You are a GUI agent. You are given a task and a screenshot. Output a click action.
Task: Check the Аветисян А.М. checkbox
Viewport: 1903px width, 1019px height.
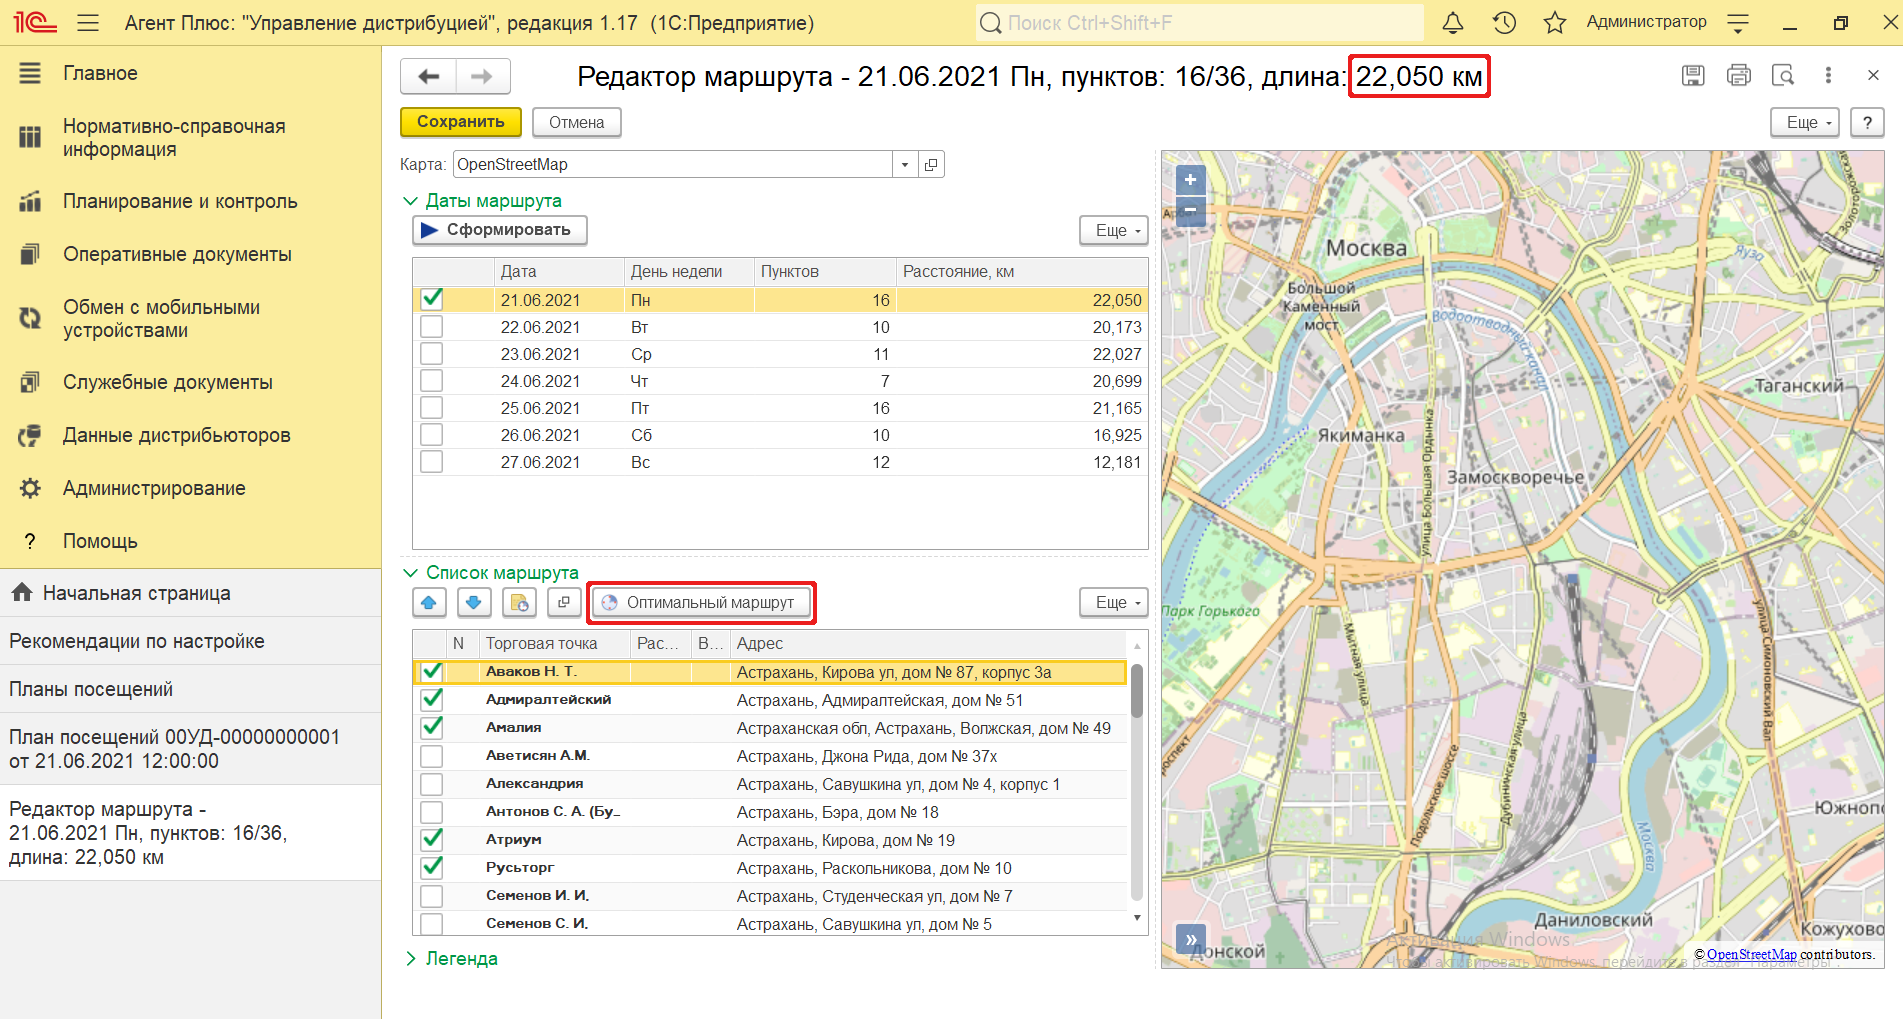click(x=431, y=755)
